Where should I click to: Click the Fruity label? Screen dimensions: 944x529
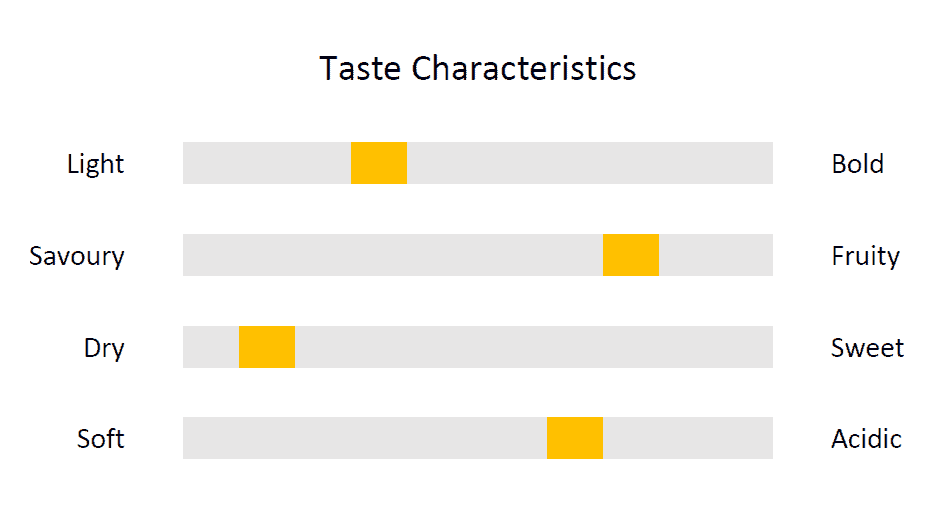(x=866, y=257)
